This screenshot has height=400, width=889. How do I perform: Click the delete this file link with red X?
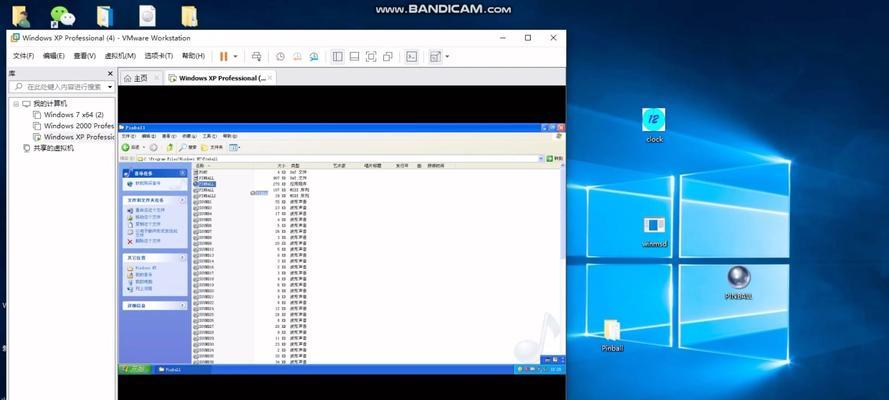[x=144, y=241]
